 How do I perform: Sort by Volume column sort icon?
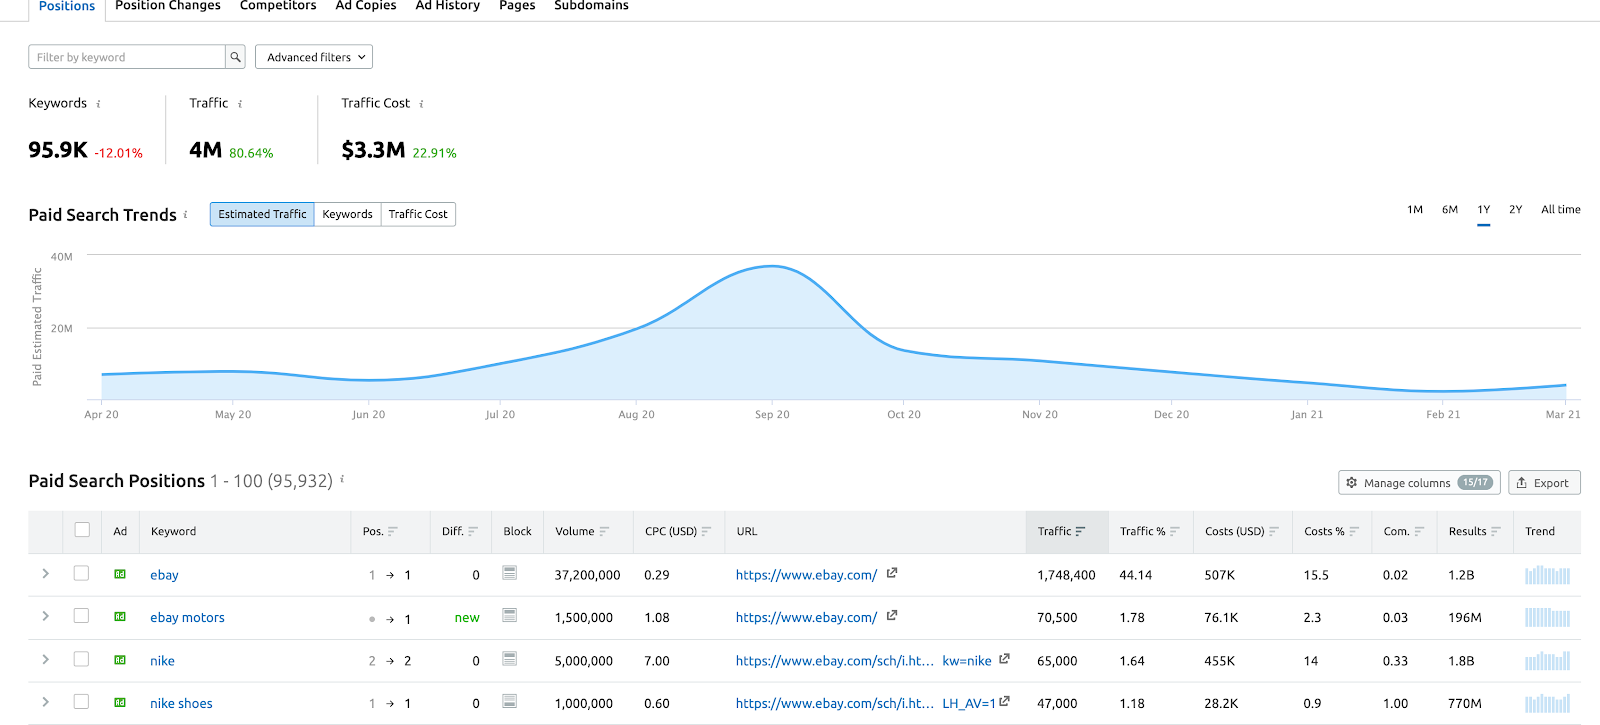[604, 532]
